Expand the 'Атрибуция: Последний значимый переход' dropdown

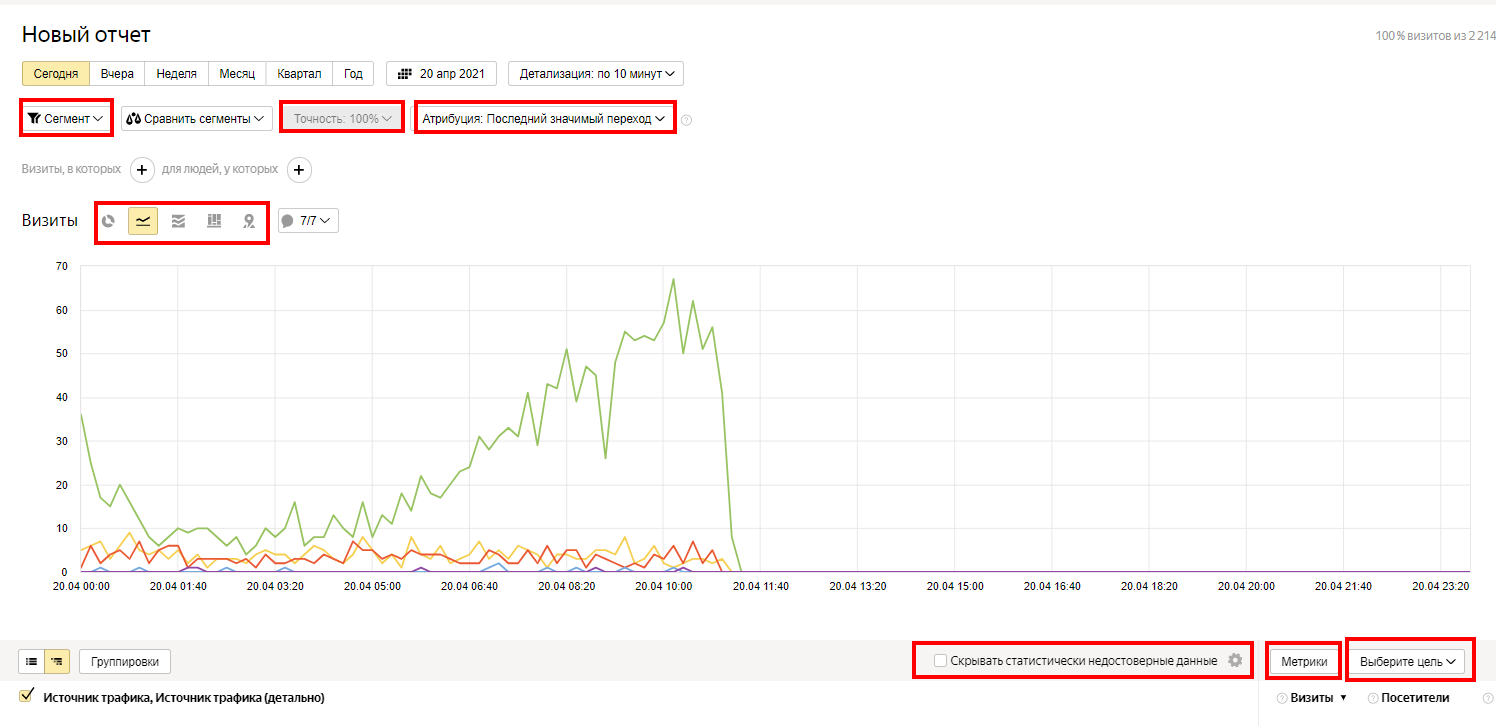tap(544, 118)
